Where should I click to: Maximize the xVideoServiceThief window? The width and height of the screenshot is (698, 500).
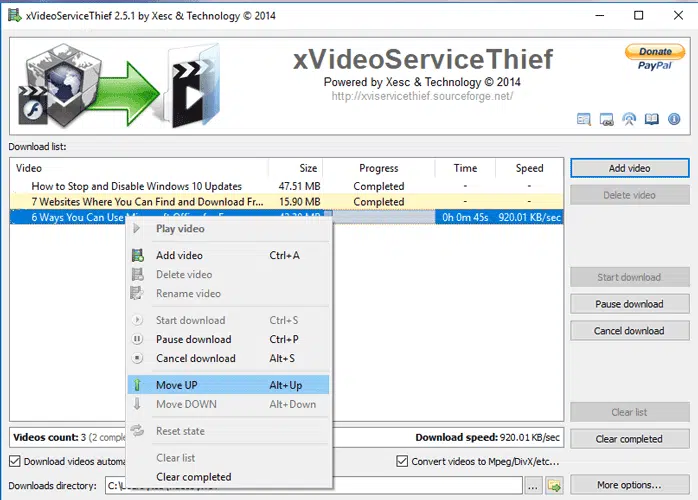tap(638, 16)
